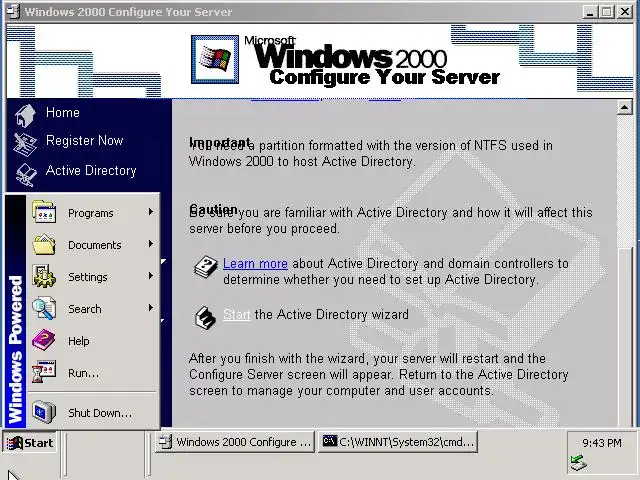Switch to Windows 2000 Configure taskbar button
This screenshot has width=640, height=480.
235,442
